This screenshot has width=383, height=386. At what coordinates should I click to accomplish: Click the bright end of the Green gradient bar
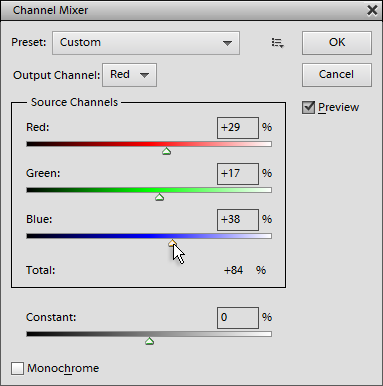[x=267, y=190]
